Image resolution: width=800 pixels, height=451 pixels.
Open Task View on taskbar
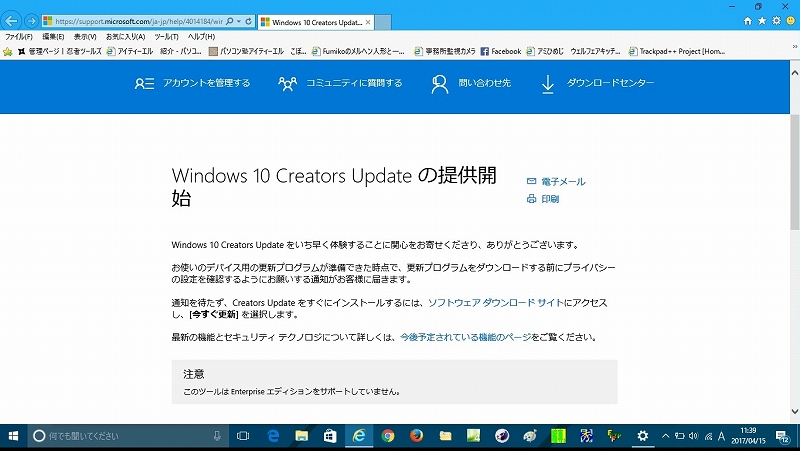(x=243, y=436)
